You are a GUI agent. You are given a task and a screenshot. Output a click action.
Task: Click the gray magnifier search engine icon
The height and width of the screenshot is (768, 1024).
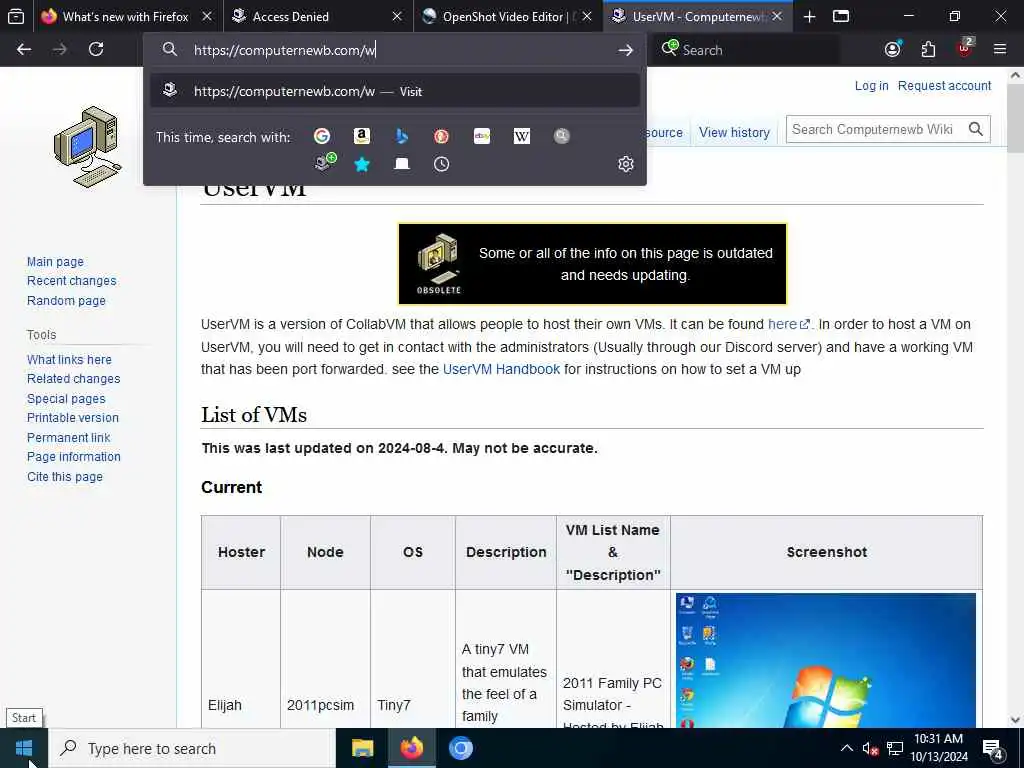(562, 136)
